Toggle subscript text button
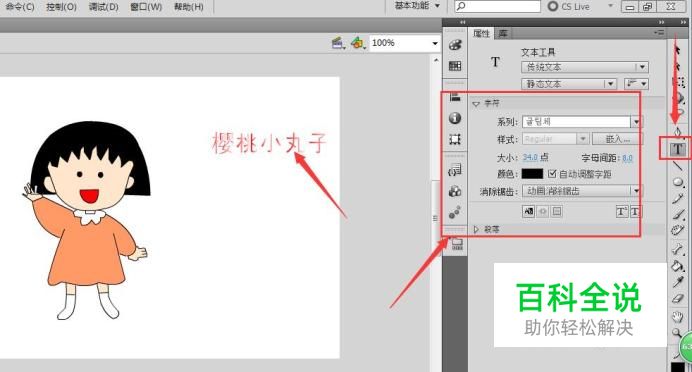The width and height of the screenshot is (692, 372). pyautogui.click(x=635, y=212)
